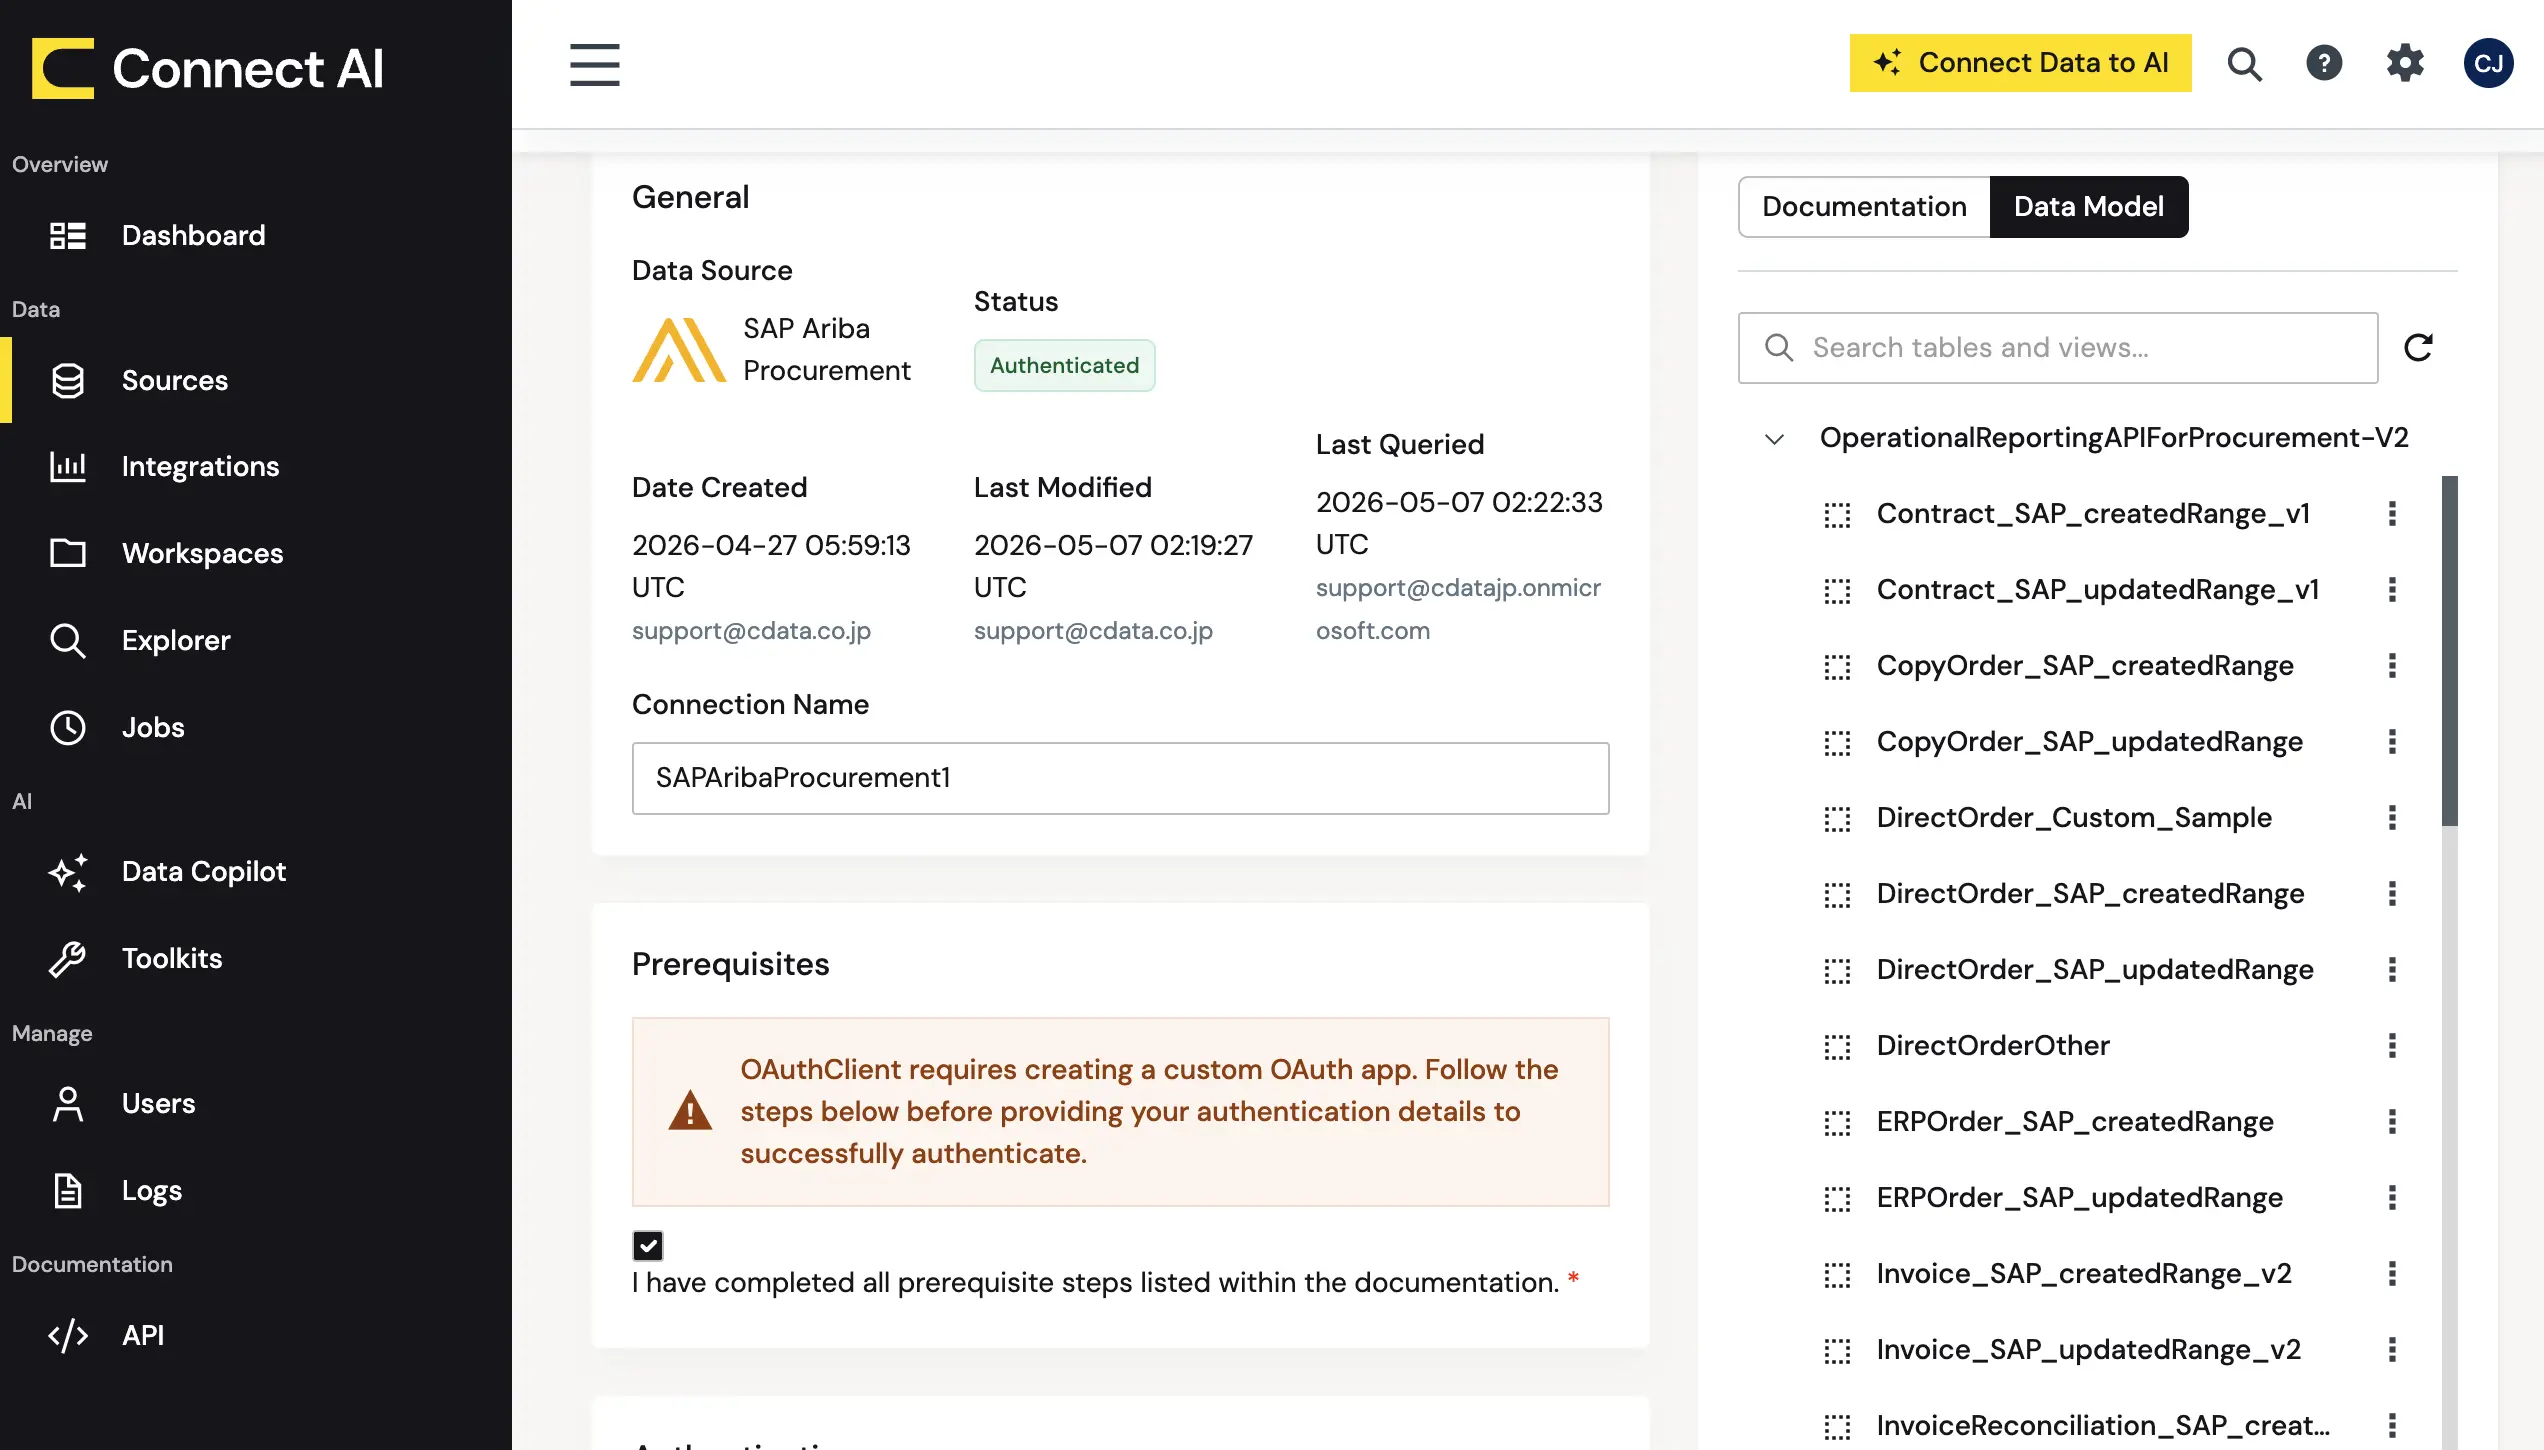Click table icon beside DirectOrder_SAP_createdRange
The width and height of the screenshot is (2544, 1450).
(x=1837, y=895)
